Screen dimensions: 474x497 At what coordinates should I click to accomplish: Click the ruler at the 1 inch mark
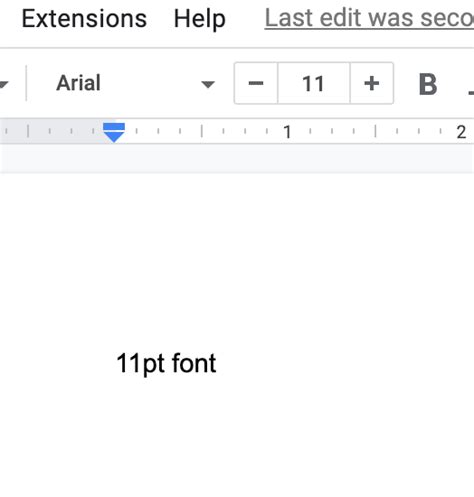tap(287, 132)
